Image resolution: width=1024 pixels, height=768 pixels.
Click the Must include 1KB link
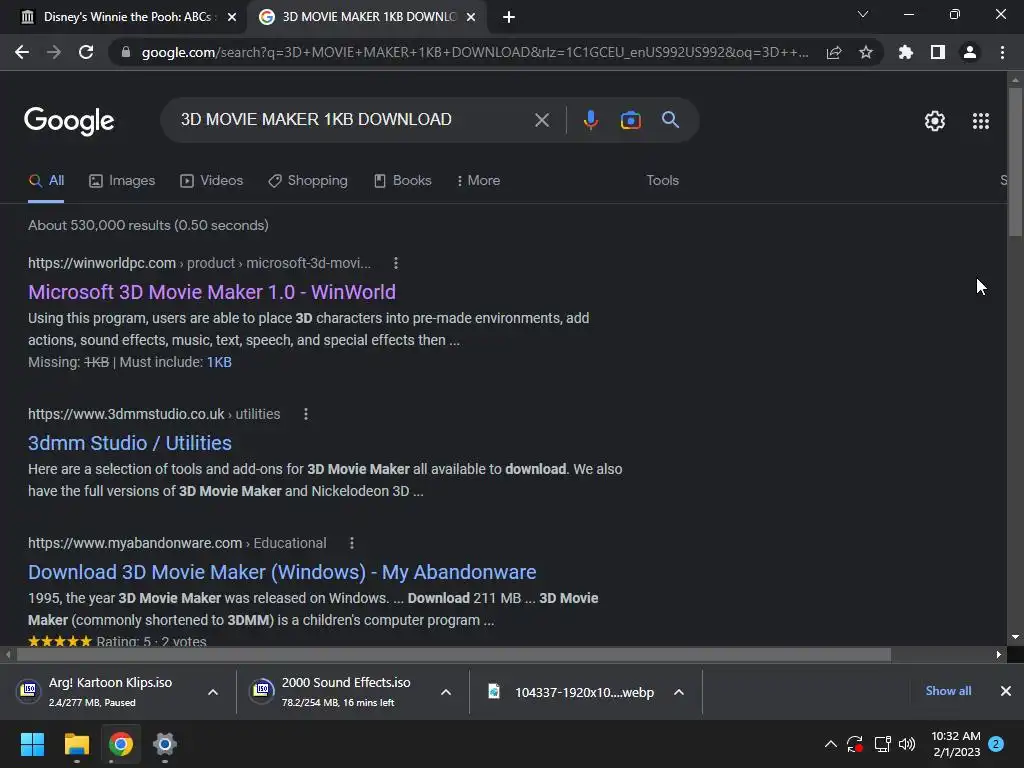[219, 362]
